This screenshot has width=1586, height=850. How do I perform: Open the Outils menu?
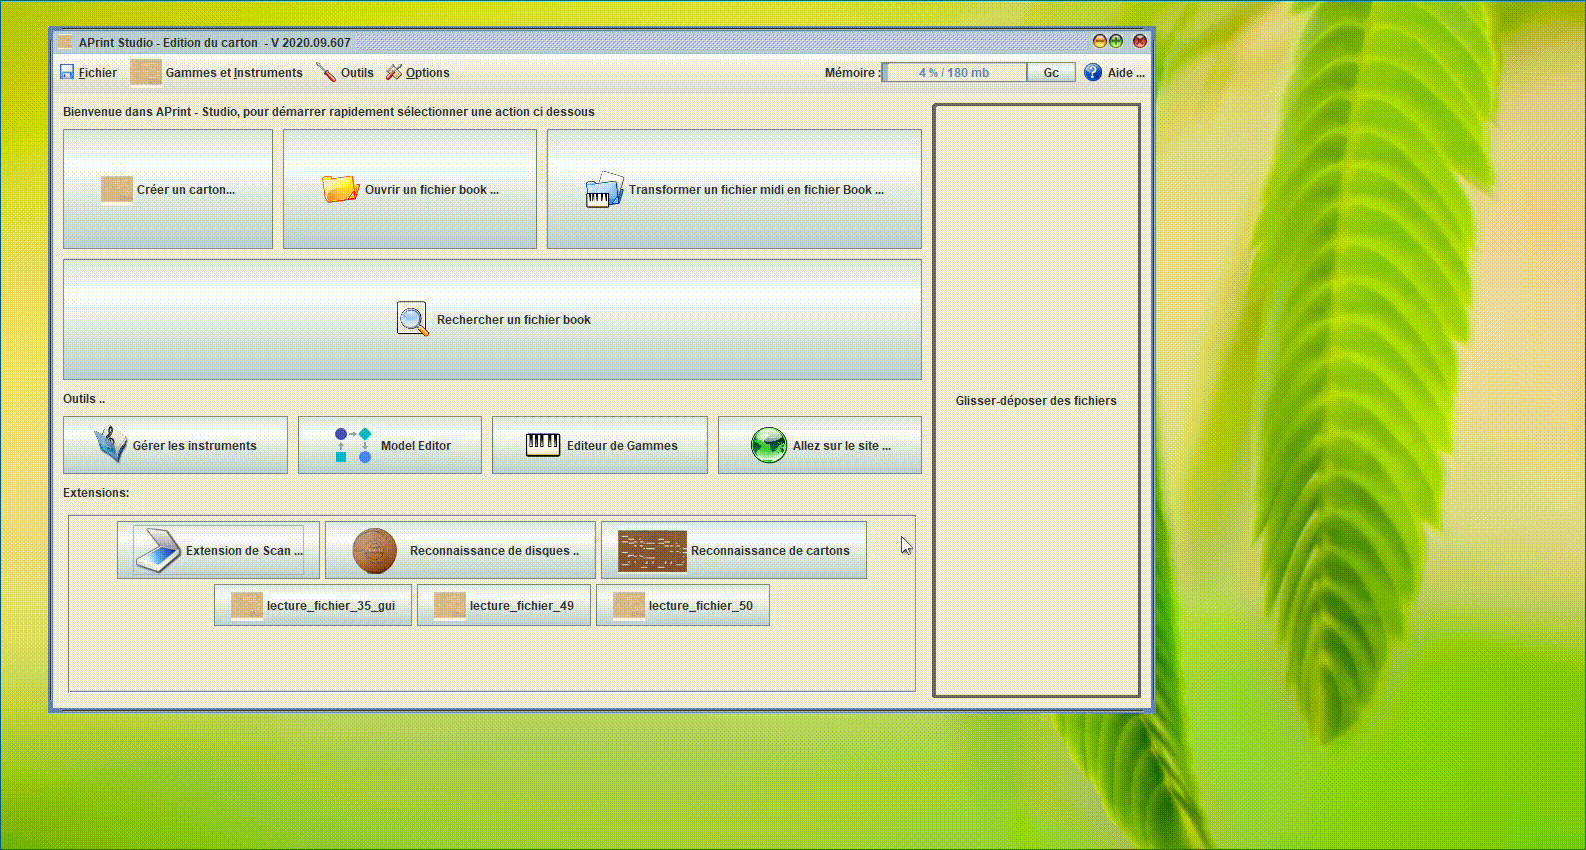[345, 72]
